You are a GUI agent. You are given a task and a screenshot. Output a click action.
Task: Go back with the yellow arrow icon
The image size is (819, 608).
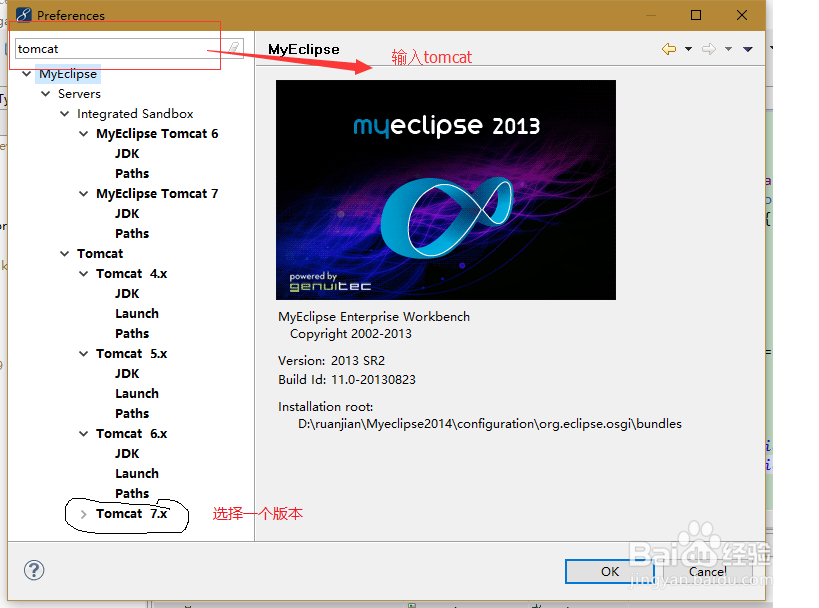tap(669, 49)
